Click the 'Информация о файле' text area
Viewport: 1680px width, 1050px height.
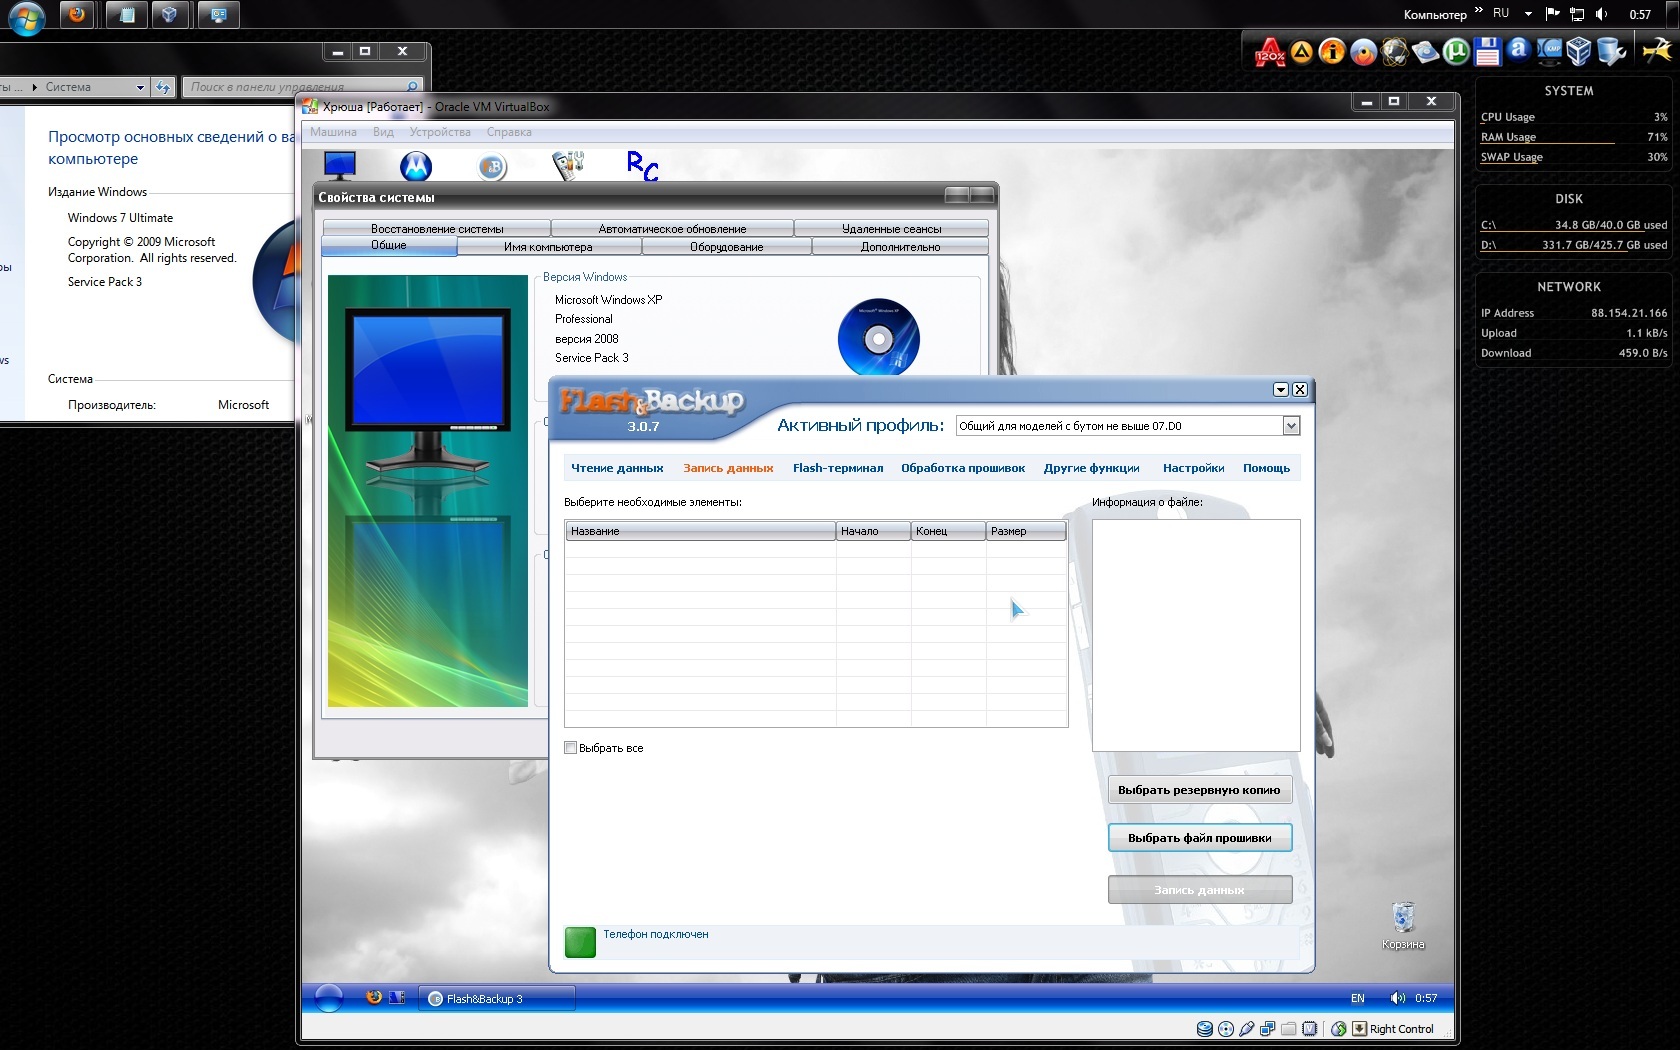(1196, 635)
